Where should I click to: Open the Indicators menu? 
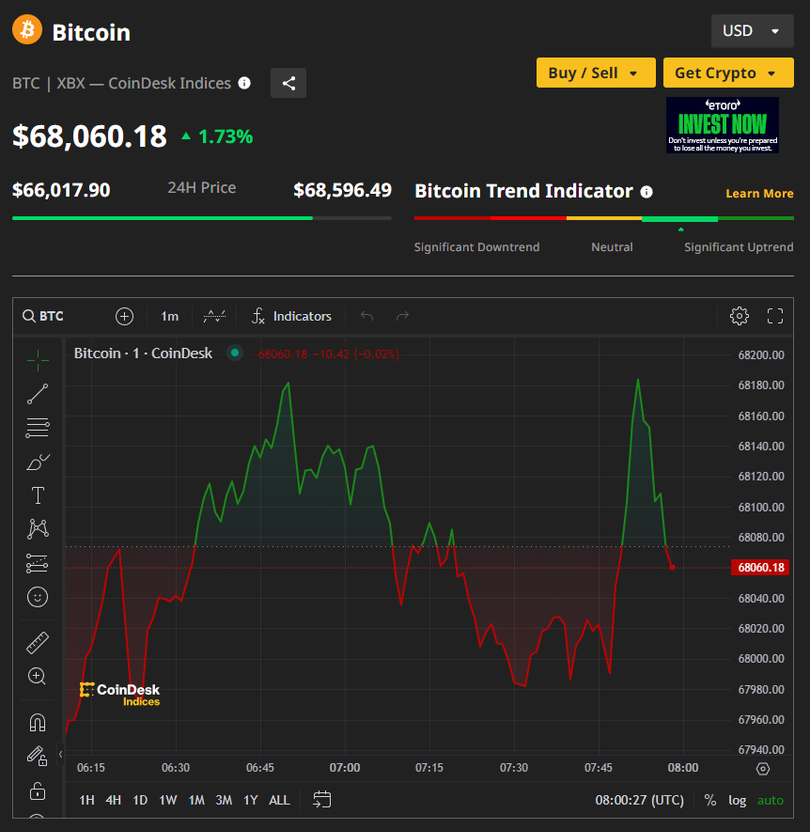point(291,316)
